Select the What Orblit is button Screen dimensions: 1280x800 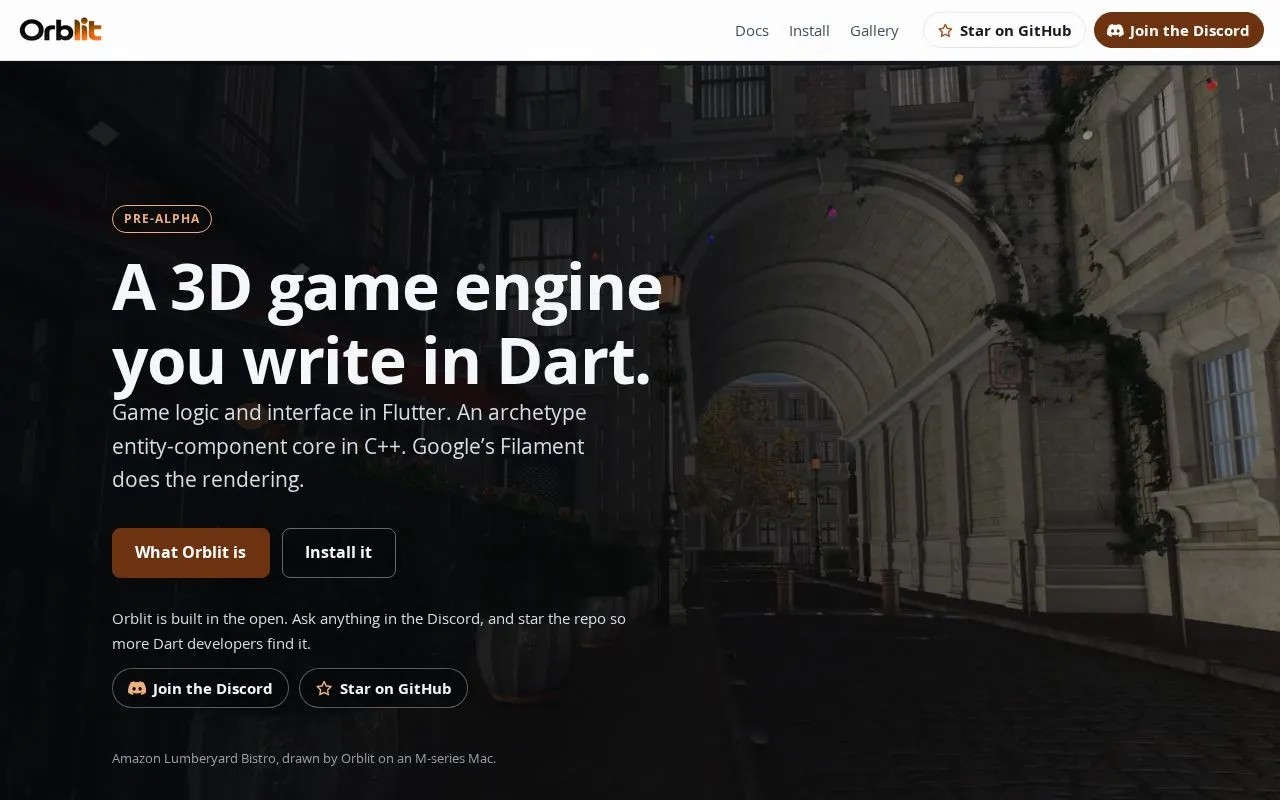191,553
